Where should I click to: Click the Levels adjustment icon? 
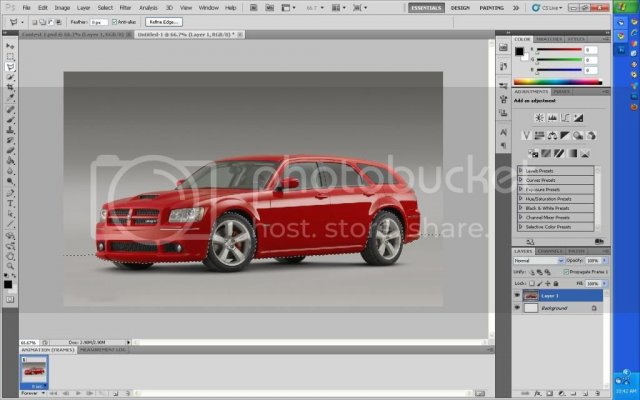pyautogui.click(x=552, y=118)
